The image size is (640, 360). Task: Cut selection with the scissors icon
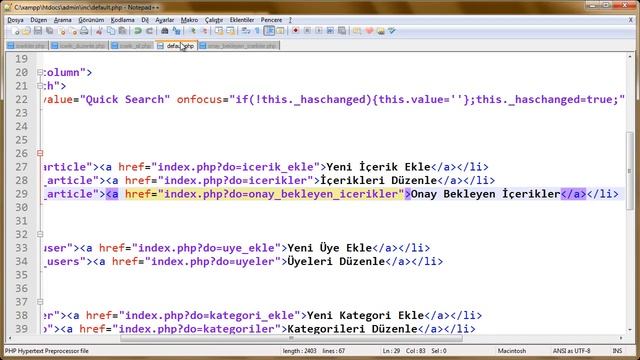click(98, 31)
